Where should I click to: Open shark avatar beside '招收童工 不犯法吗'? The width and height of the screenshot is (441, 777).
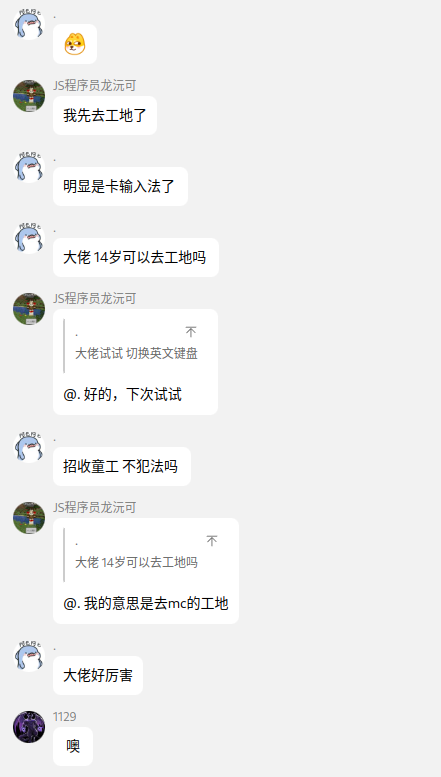29,447
